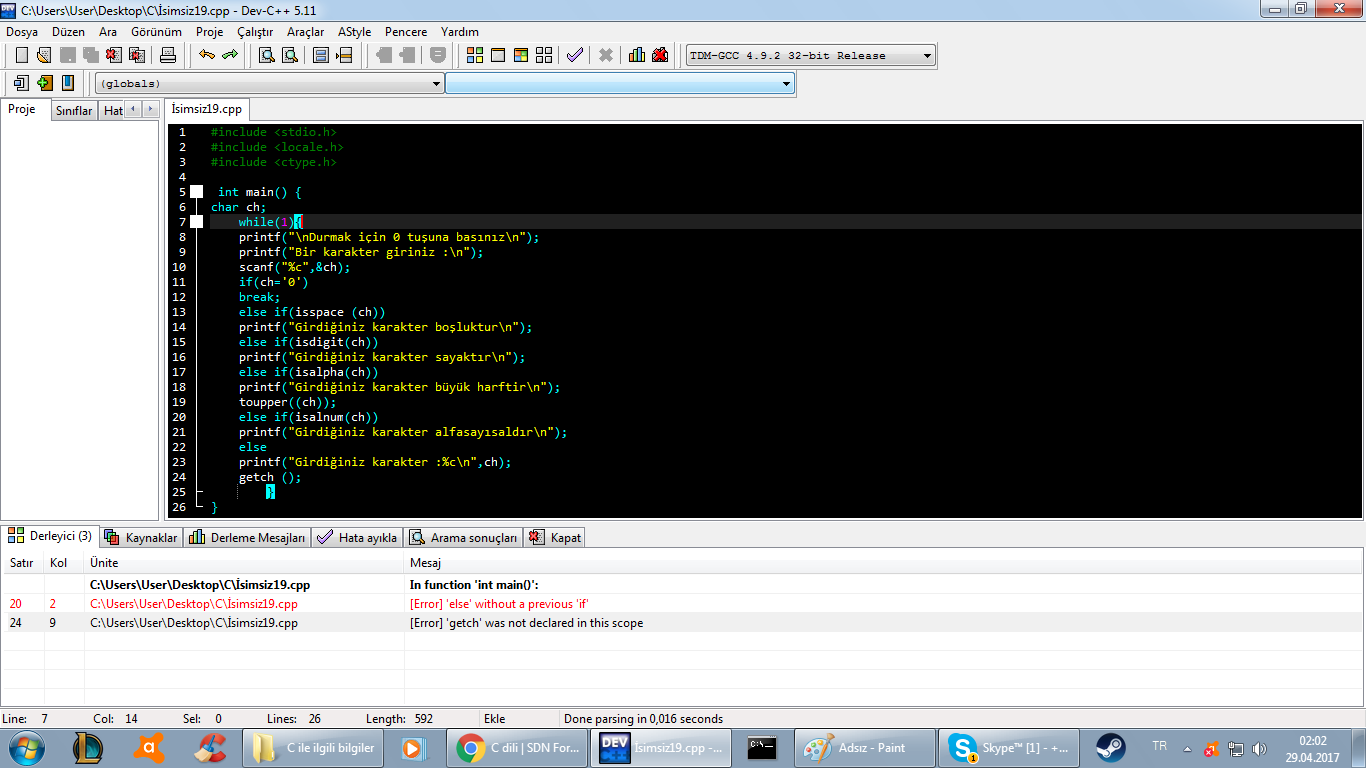Open the 'Adsız - Paint' taskbar window
The width and height of the screenshot is (1366, 768).
(865, 748)
